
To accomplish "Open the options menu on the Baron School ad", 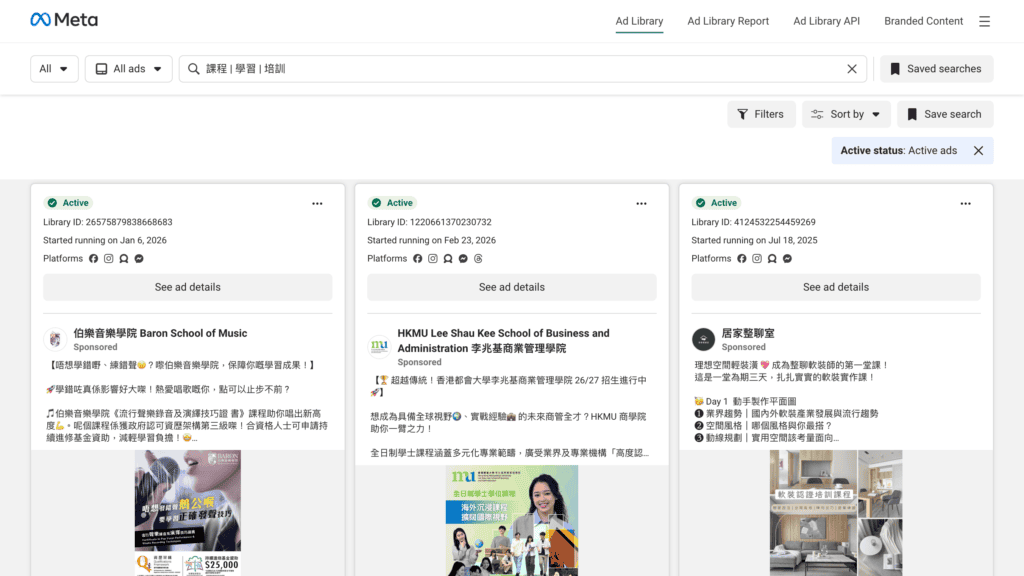I will [x=317, y=203].
